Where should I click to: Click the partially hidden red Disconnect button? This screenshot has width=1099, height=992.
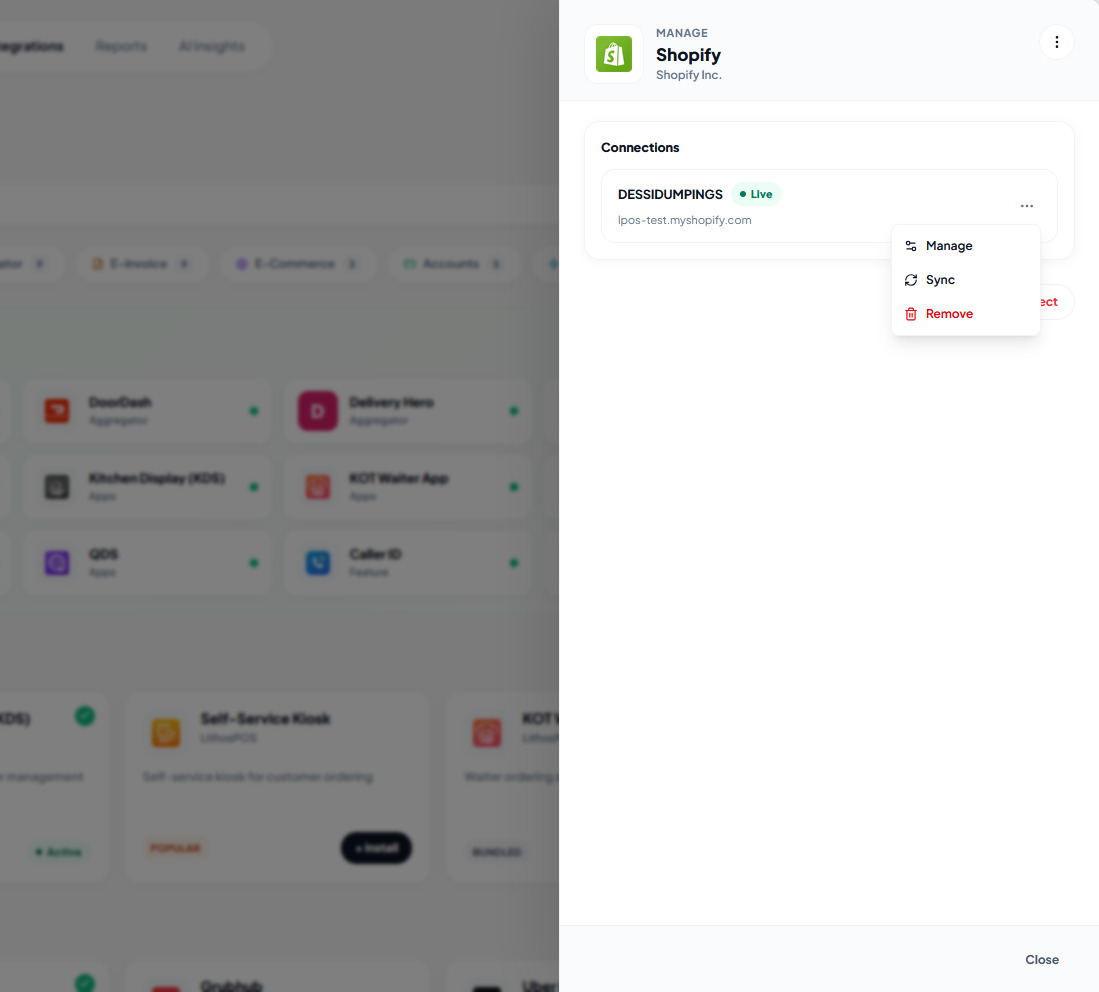(1056, 302)
